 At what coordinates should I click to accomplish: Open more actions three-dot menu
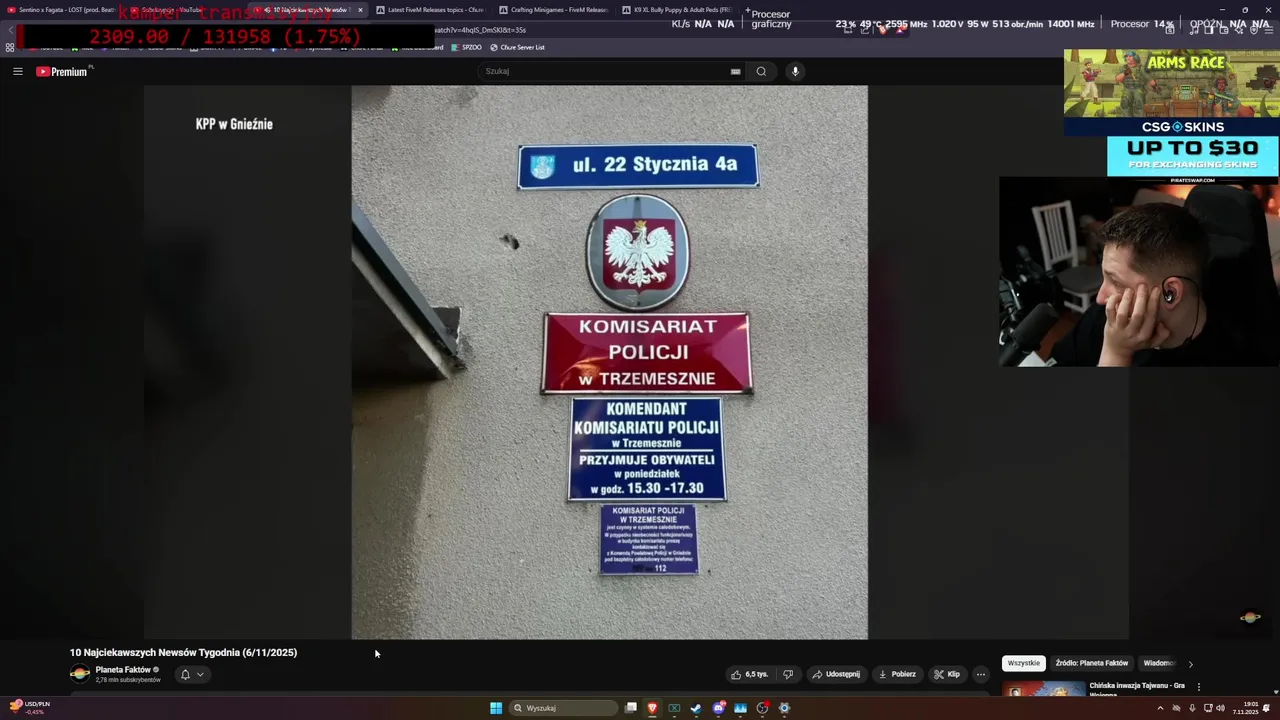[981, 674]
